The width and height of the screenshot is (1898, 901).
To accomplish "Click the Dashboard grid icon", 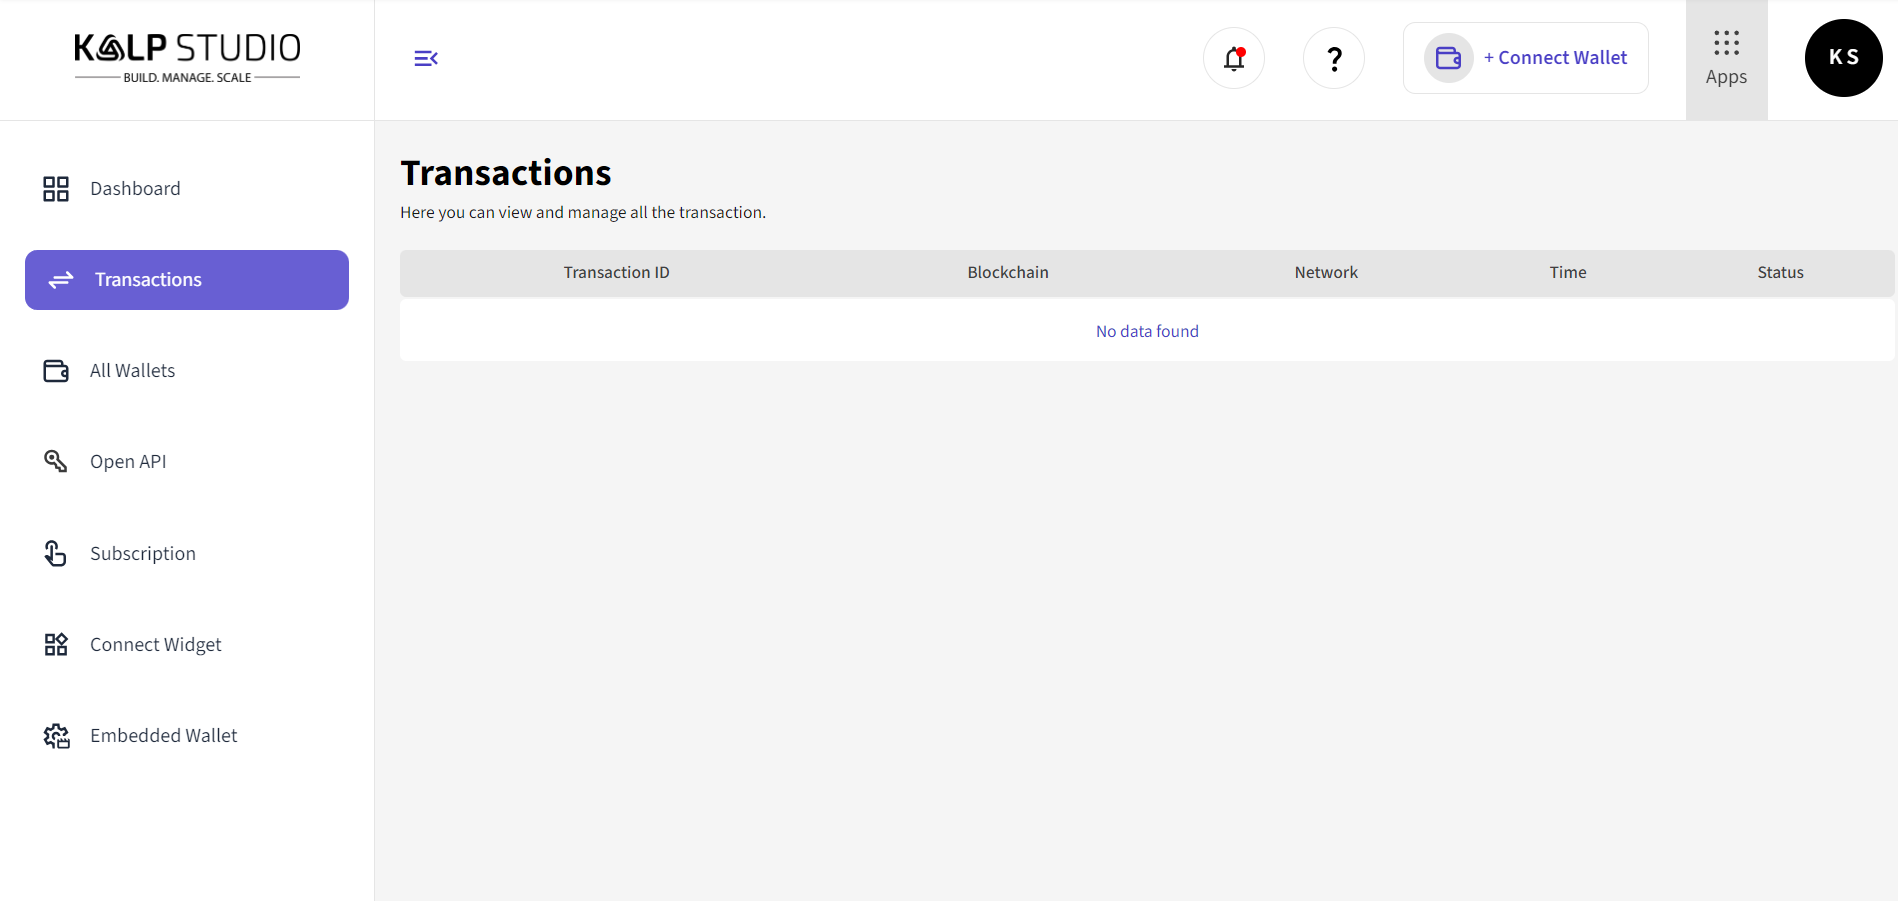I will [x=56, y=189].
